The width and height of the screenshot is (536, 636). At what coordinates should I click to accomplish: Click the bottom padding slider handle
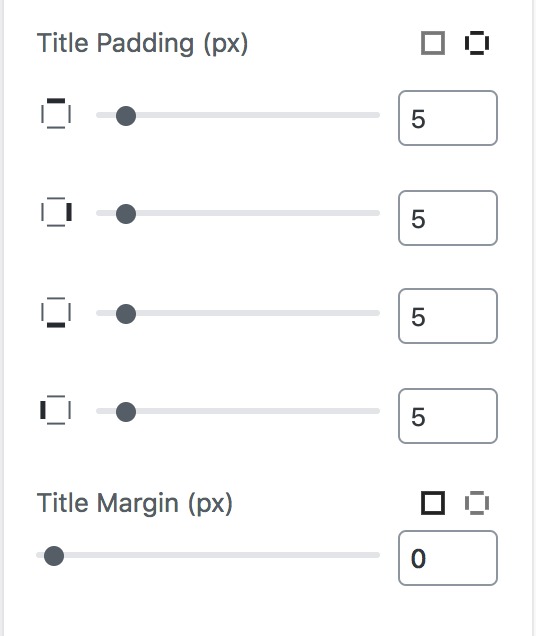point(126,314)
